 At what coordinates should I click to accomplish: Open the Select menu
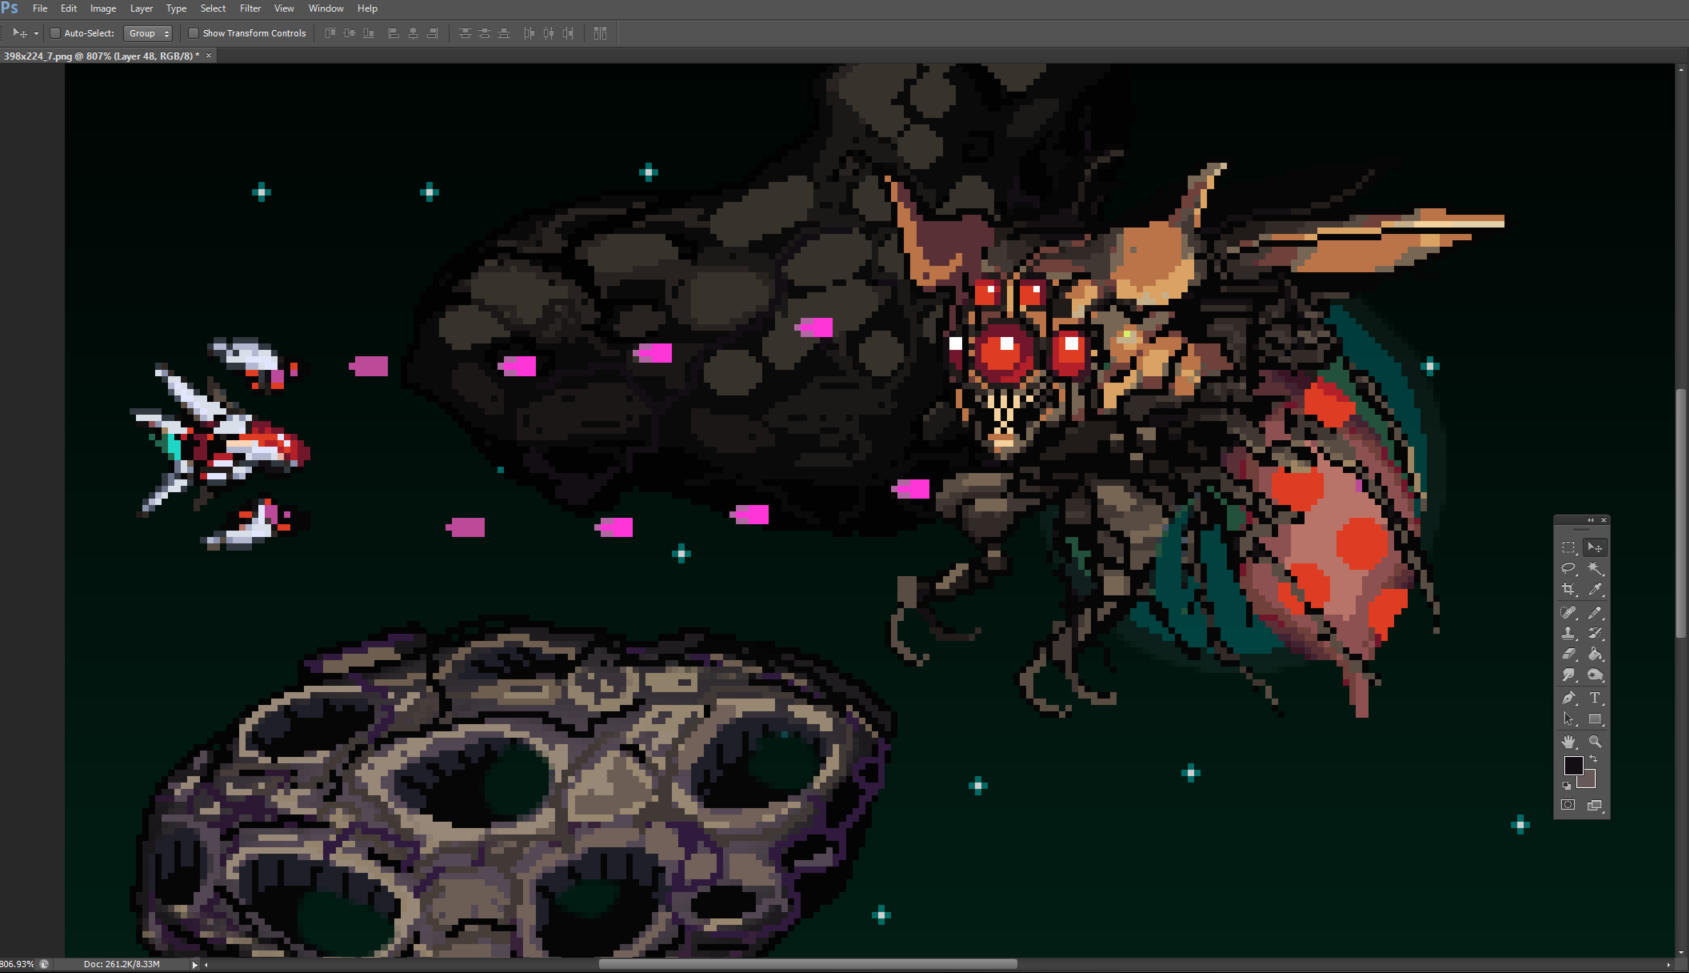[213, 8]
